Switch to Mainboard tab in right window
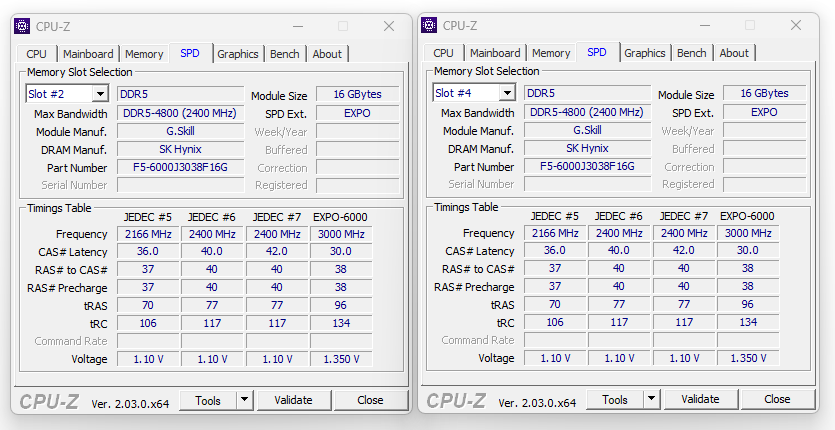835x430 pixels. coord(495,53)
